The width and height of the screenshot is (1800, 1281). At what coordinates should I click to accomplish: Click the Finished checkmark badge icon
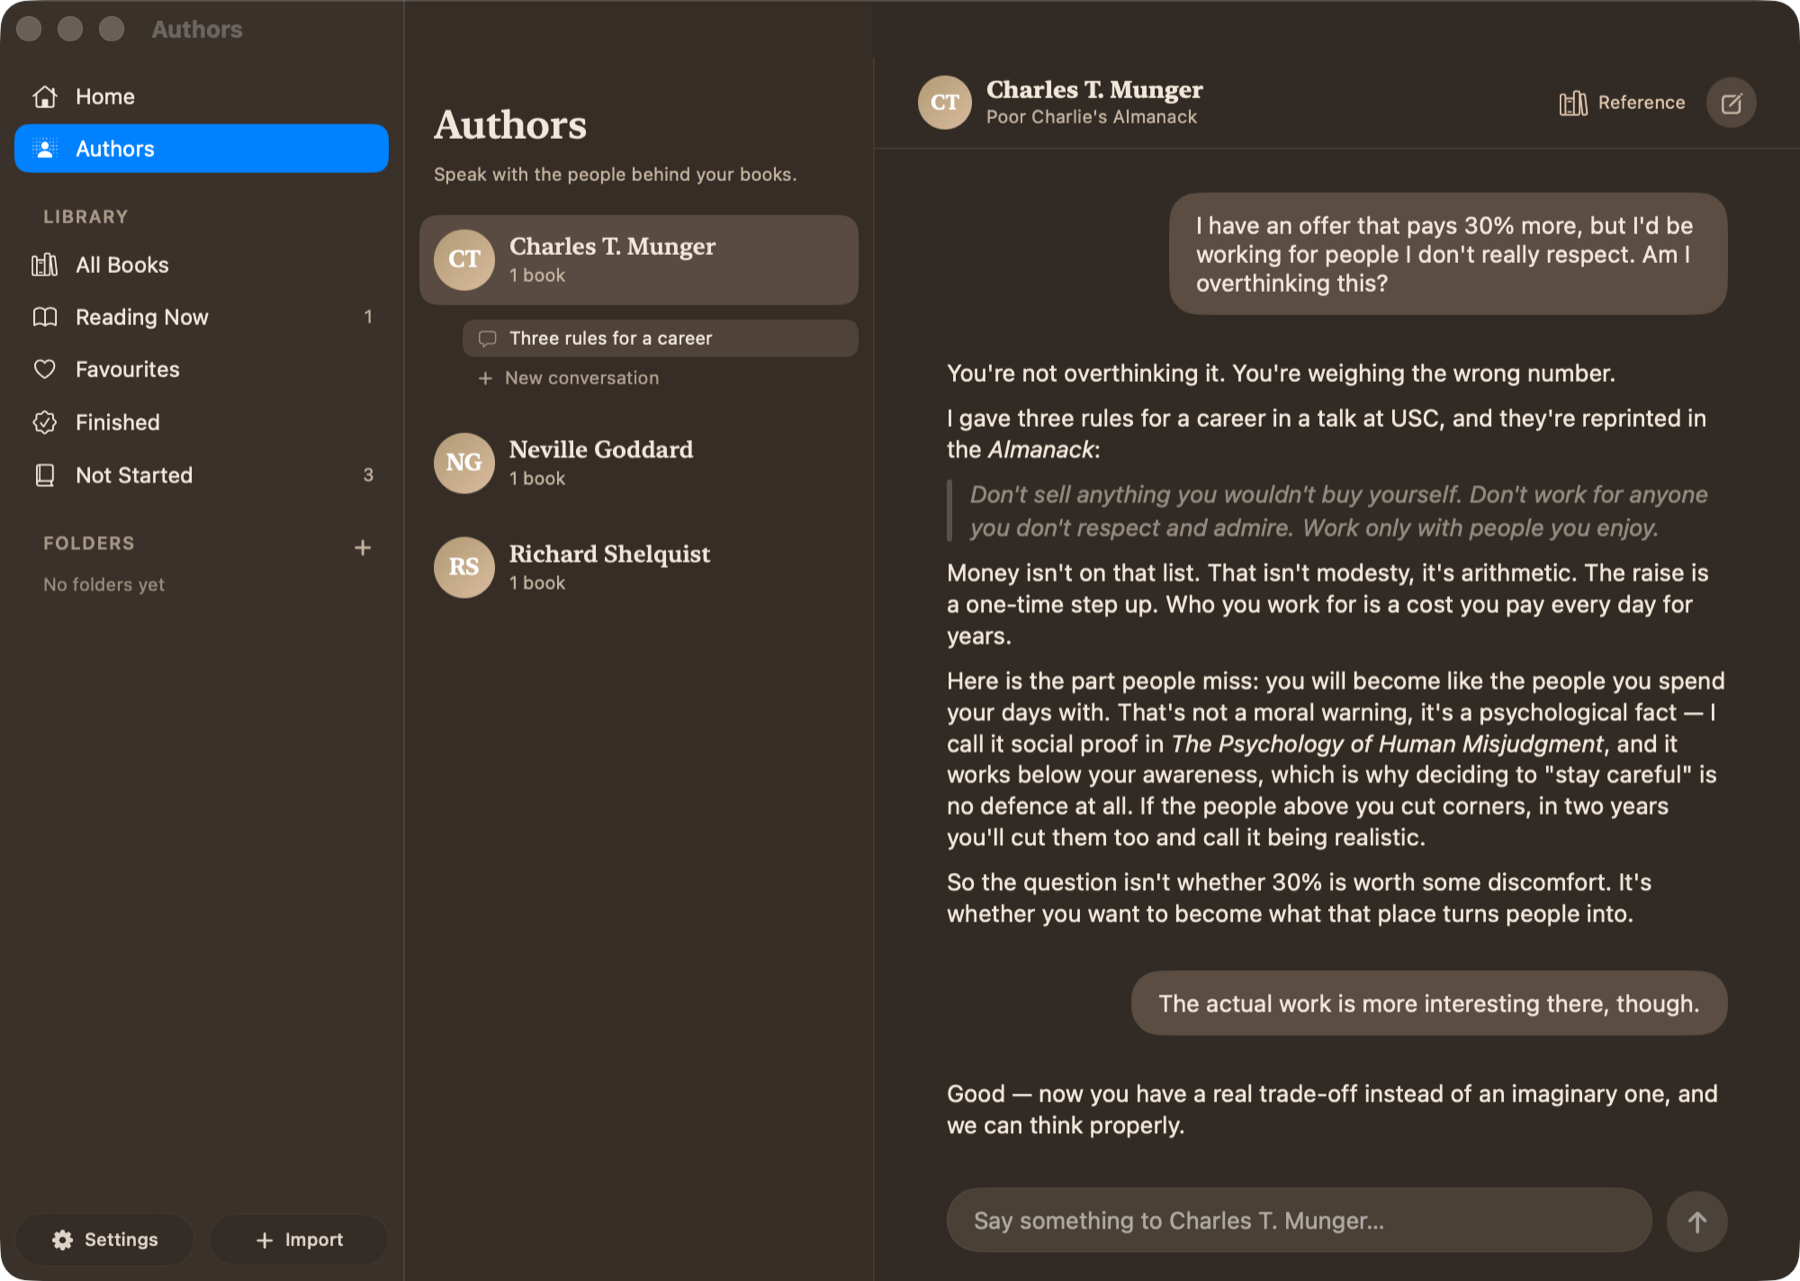[45, 422]
